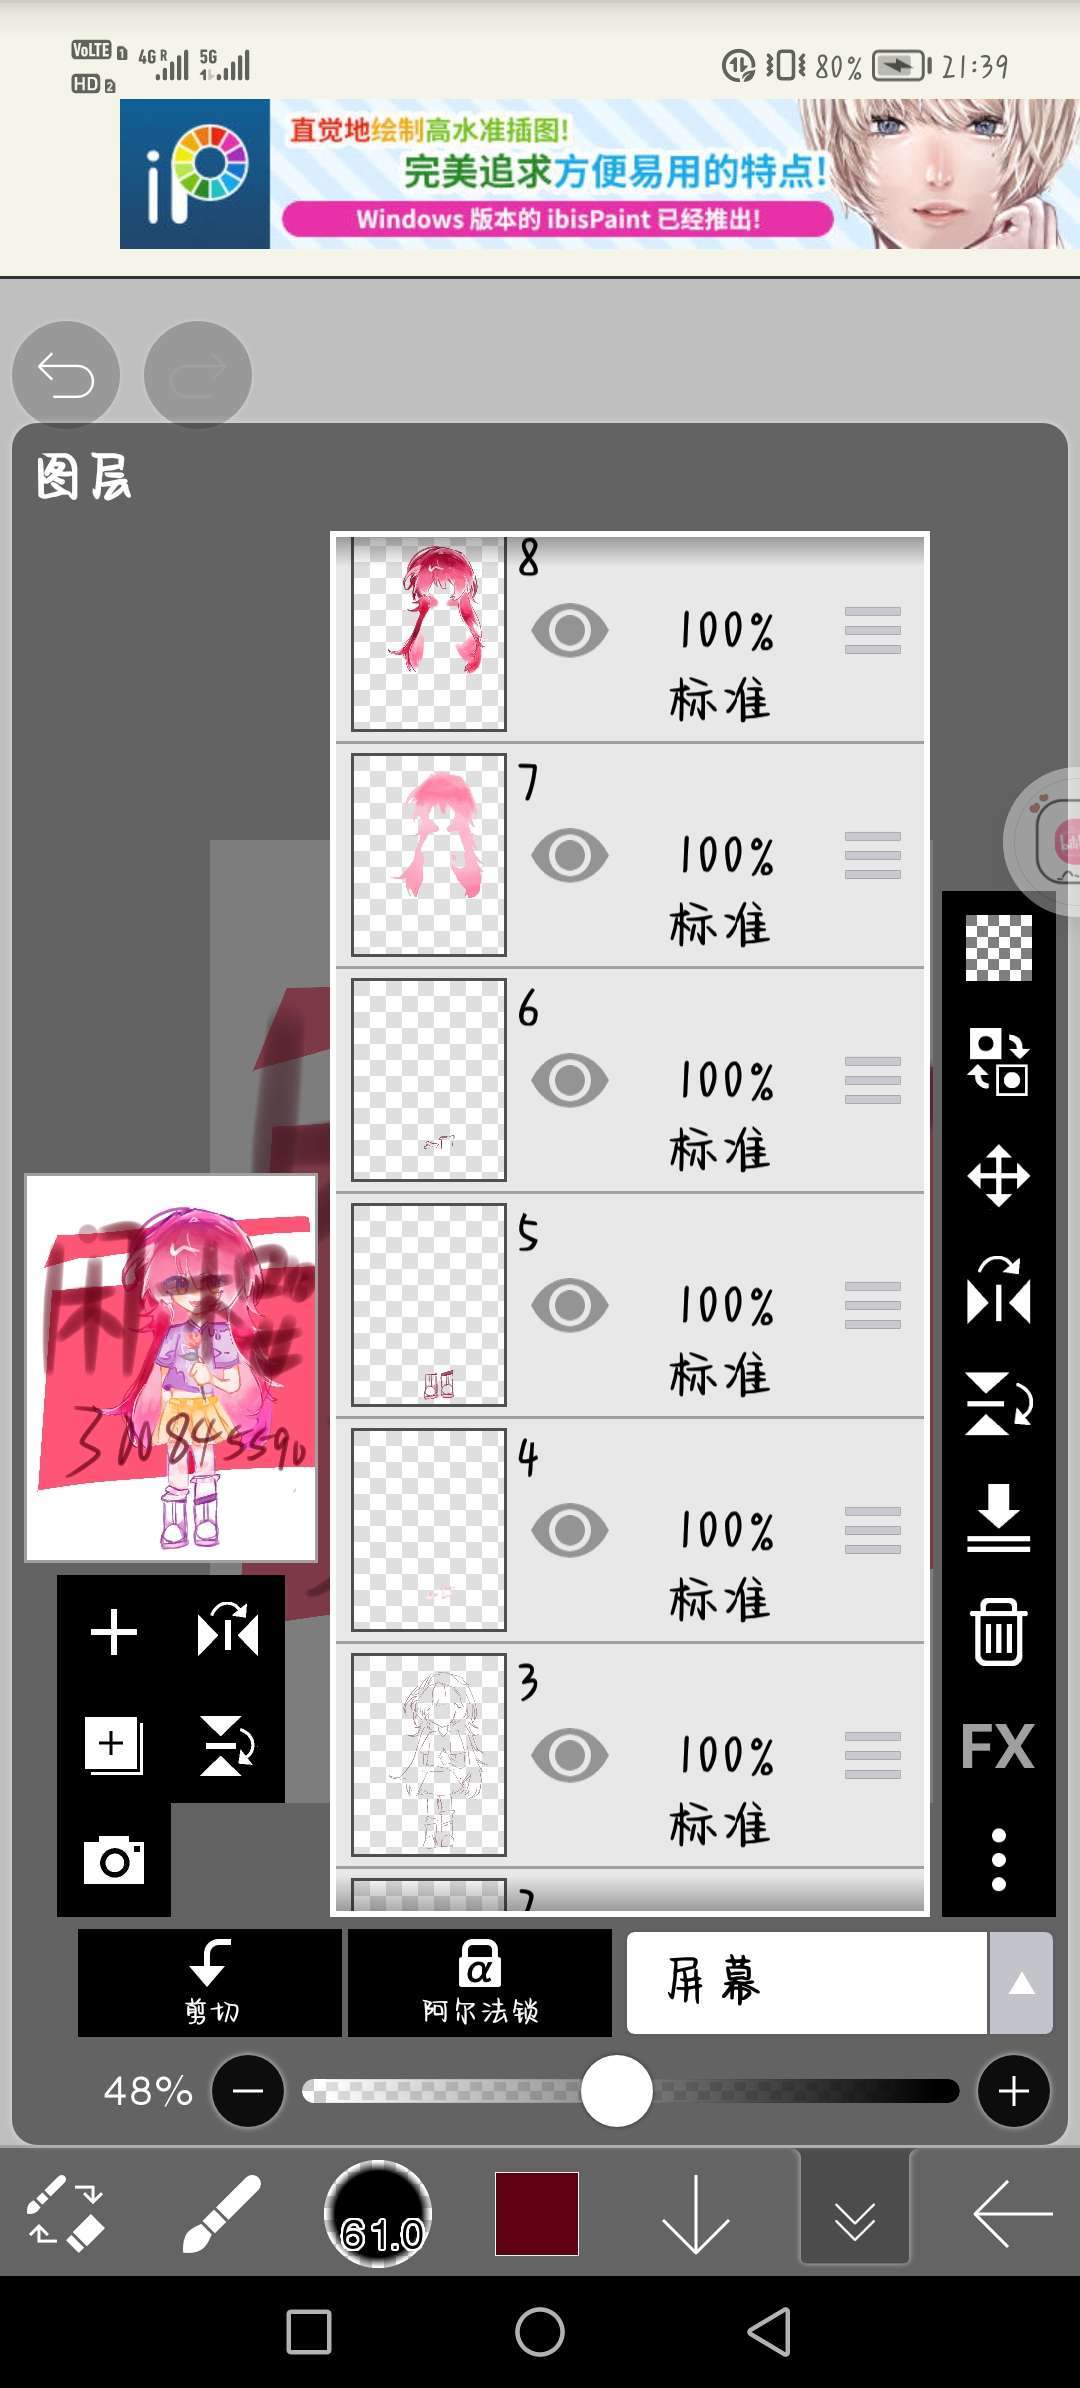Expand the blend mode dropdown arrow
The height and width of the screenshot is (2388, 1080).
click(1021, 1983)
